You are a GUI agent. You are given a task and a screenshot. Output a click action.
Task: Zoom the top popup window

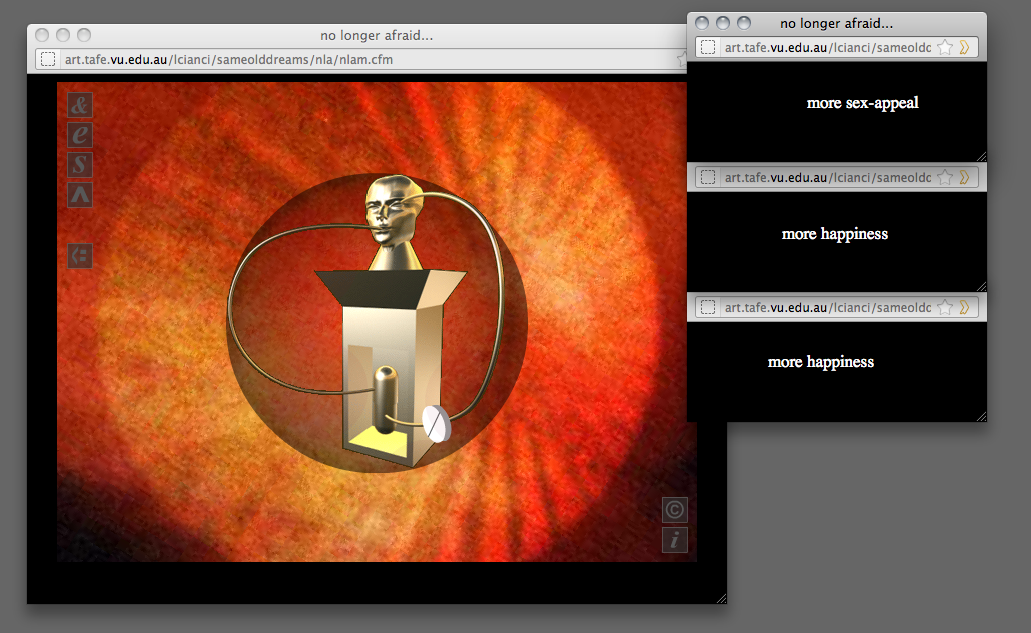click(744, 23)
